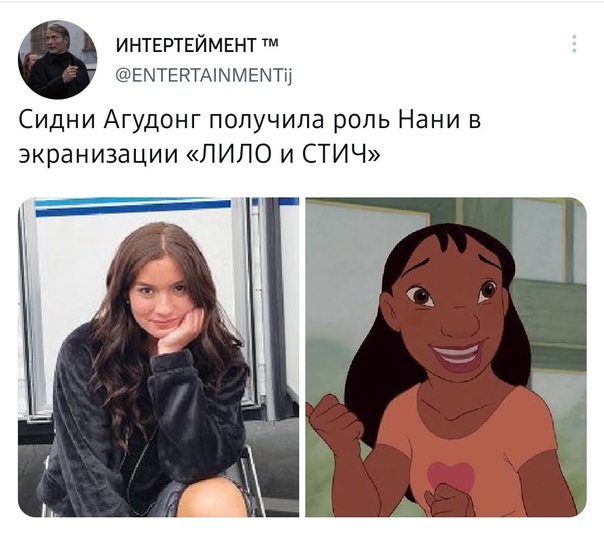Click the word «экранизации» in the tweet
The image size is (604, 533).
point(98,155)
